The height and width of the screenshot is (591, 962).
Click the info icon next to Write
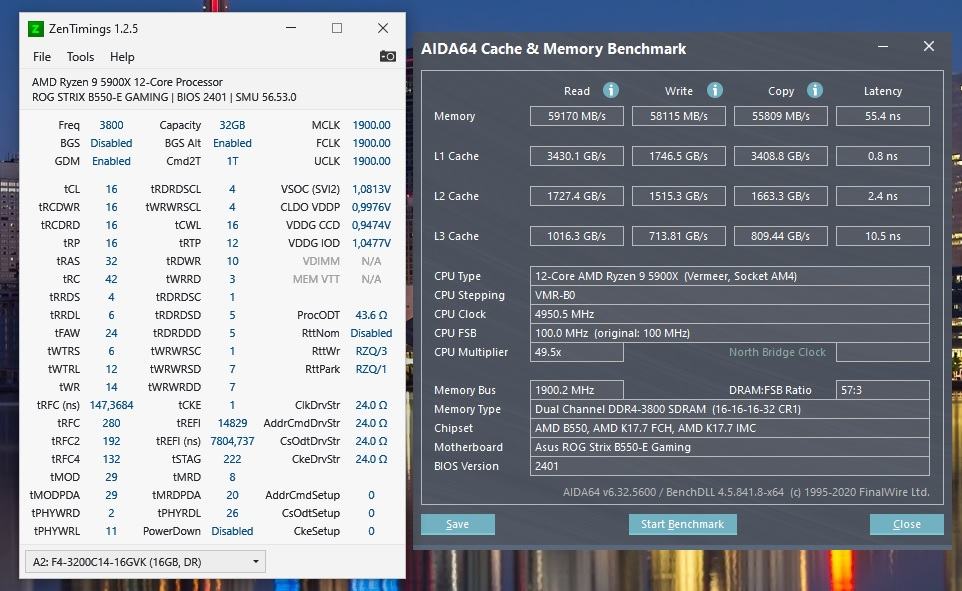[x=714, y=90]
